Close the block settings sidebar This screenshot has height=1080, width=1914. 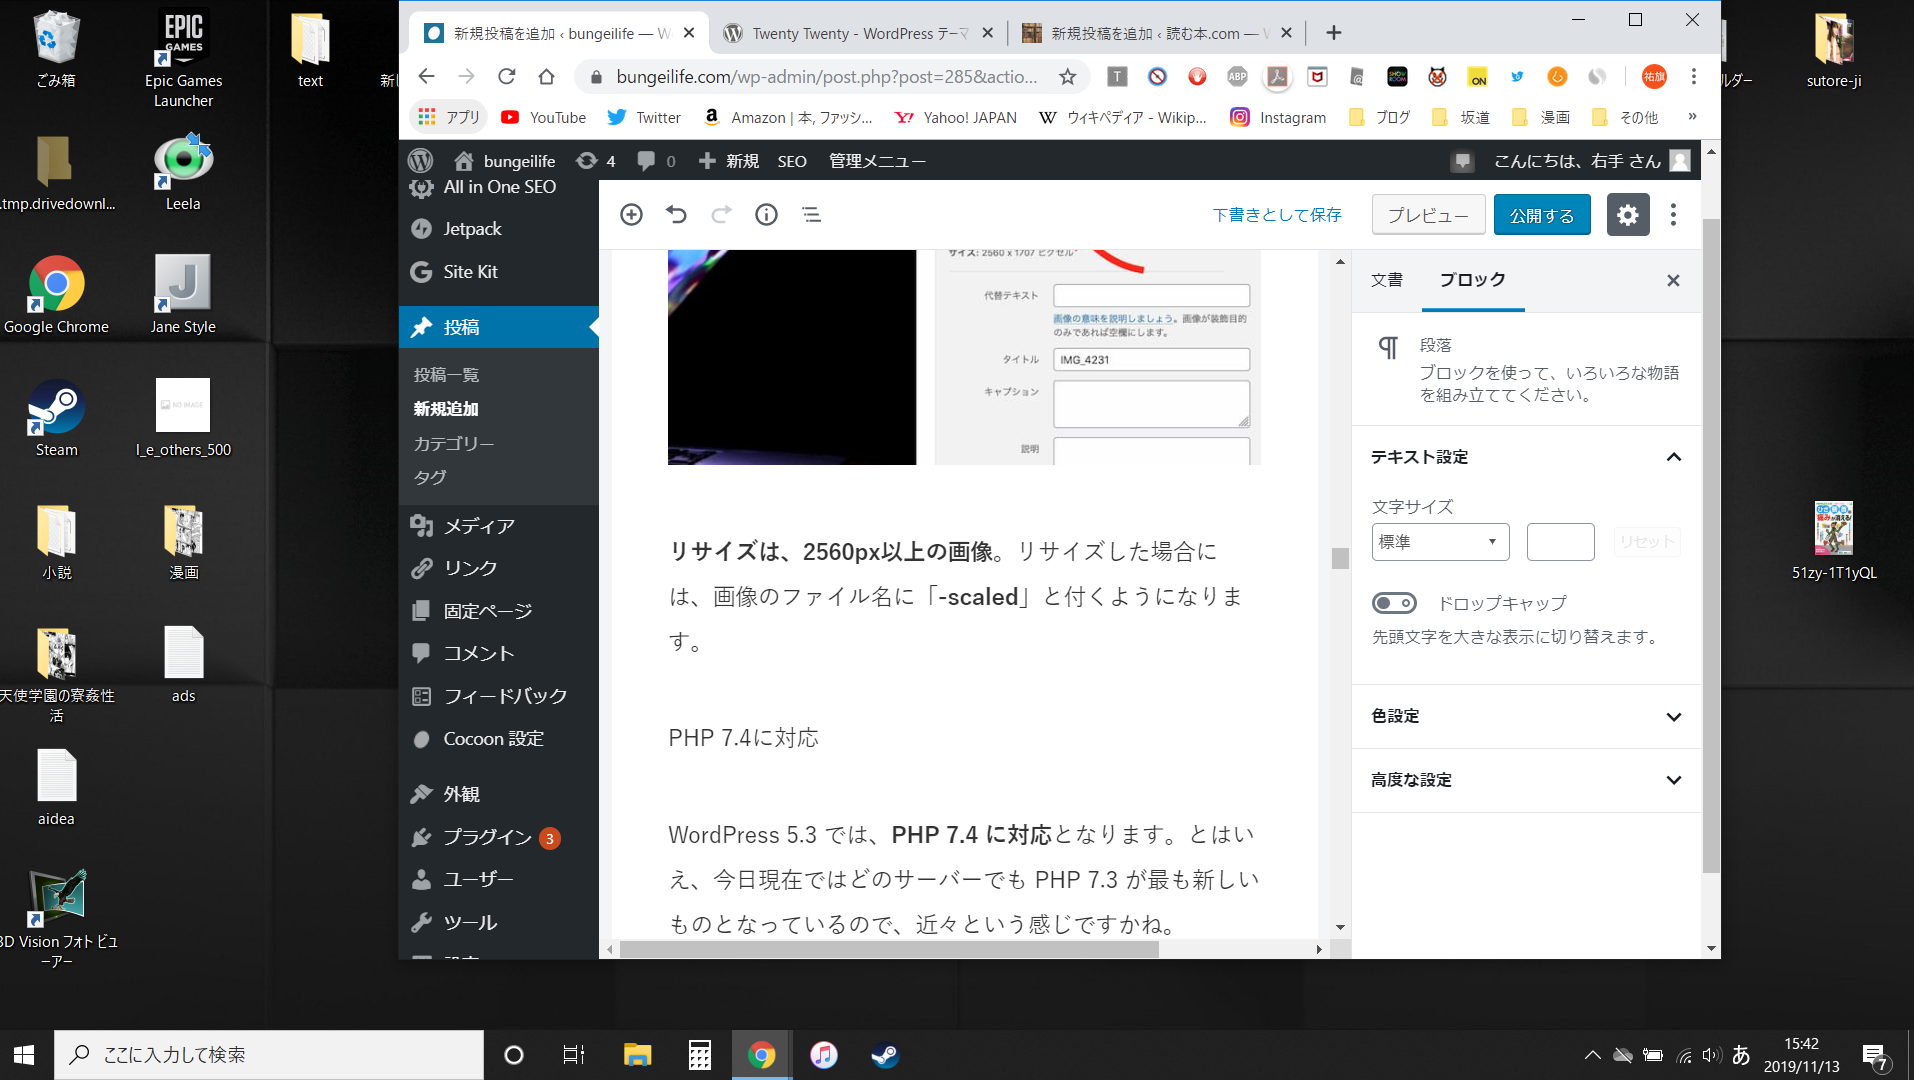(1673, 281)
